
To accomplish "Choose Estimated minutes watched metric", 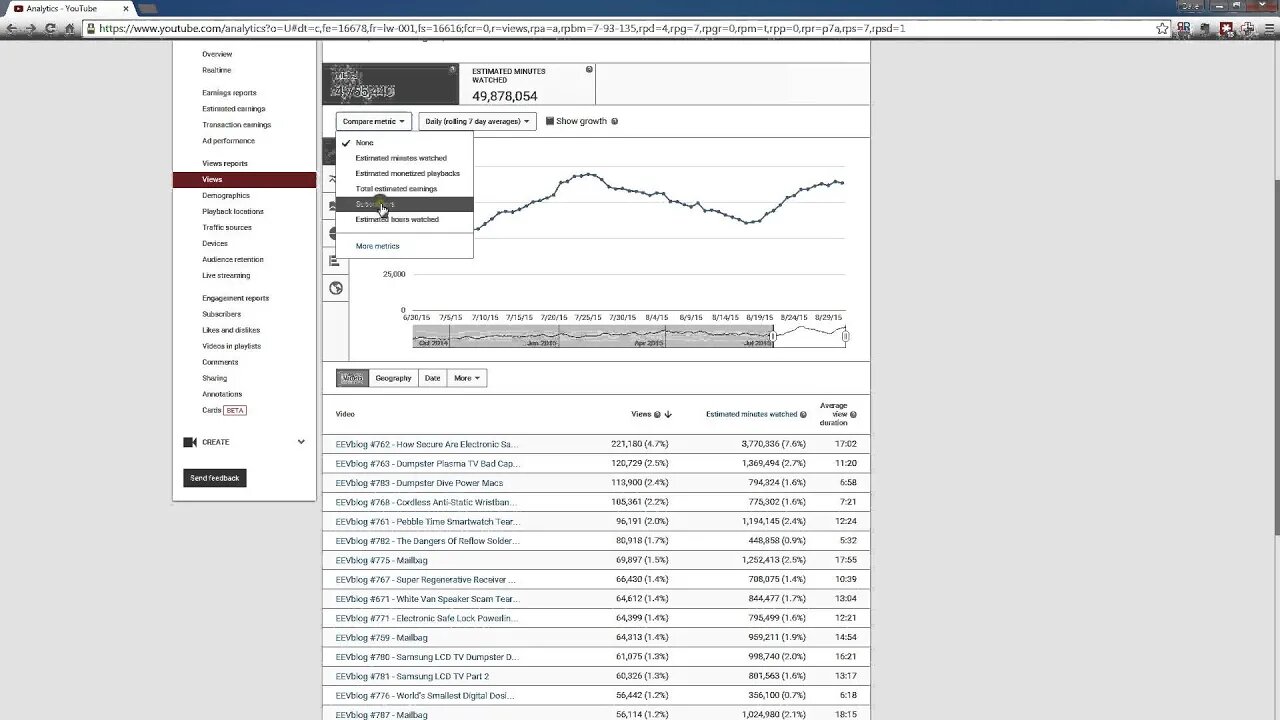I will click(x=404, y=158).
